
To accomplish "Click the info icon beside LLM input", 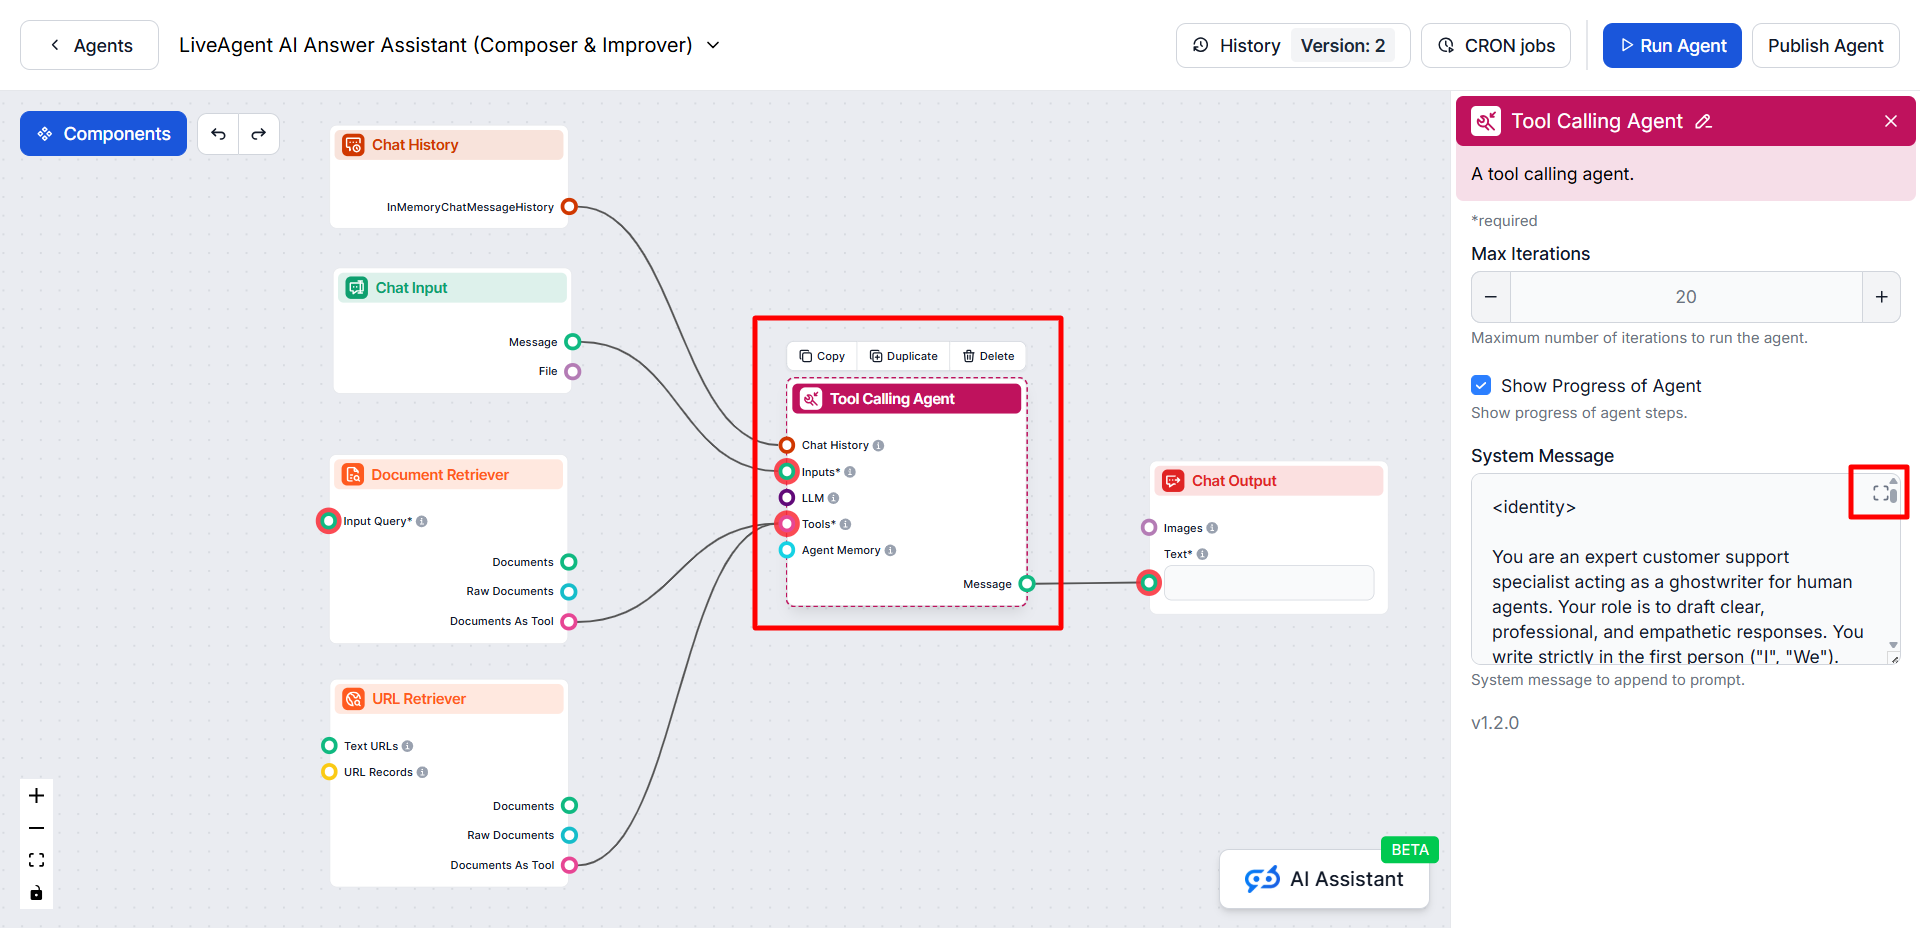I will (x=834, y=498).
